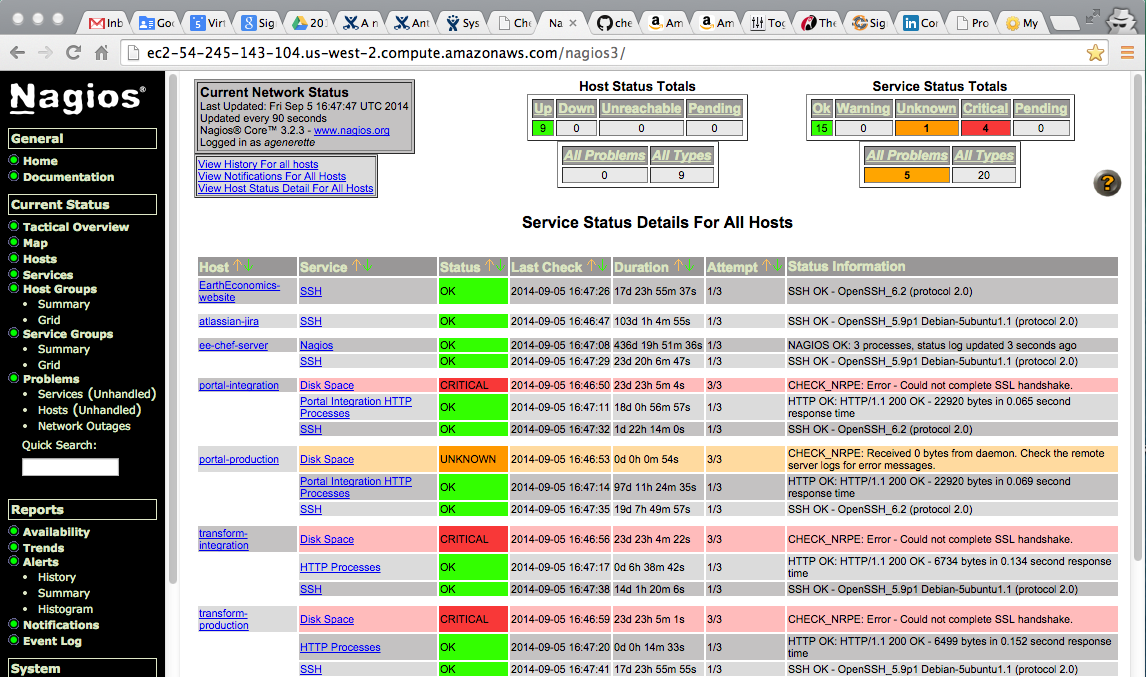
Task: Click View History For all hosts link
Action: (258, 164)
